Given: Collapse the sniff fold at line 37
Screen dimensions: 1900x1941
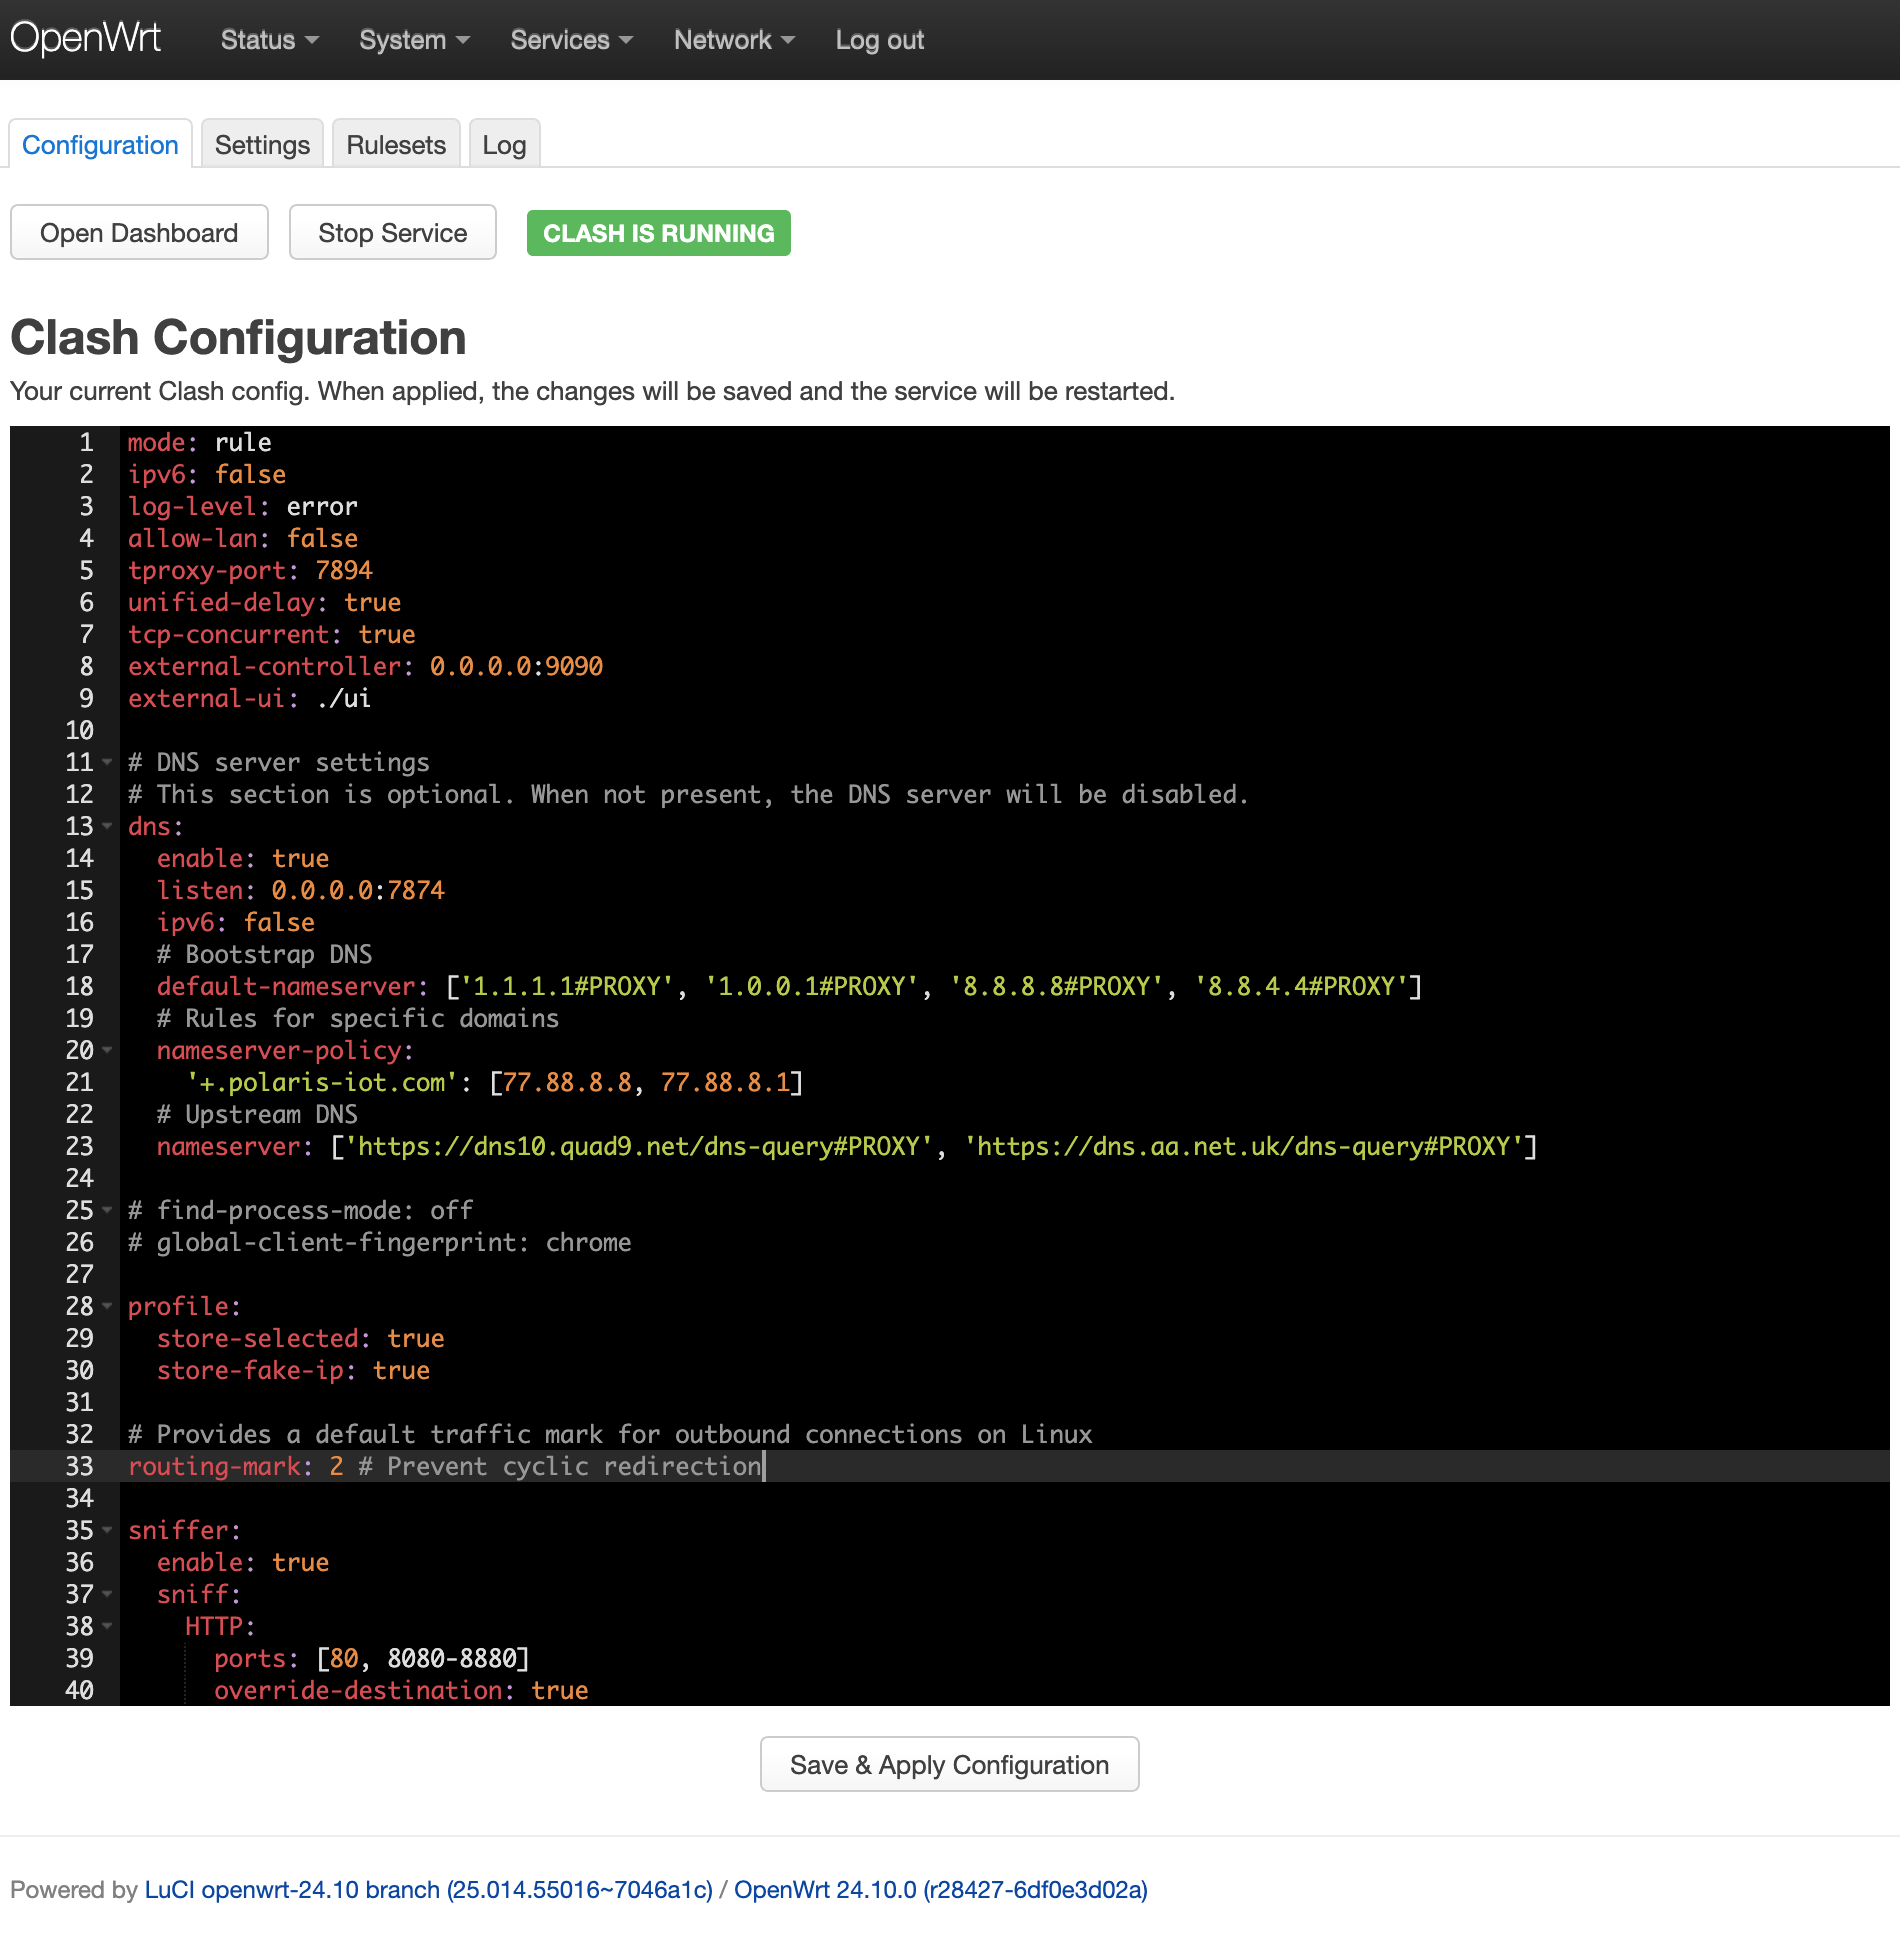Looking at the screenshot, I should [x=107, y=1595].
